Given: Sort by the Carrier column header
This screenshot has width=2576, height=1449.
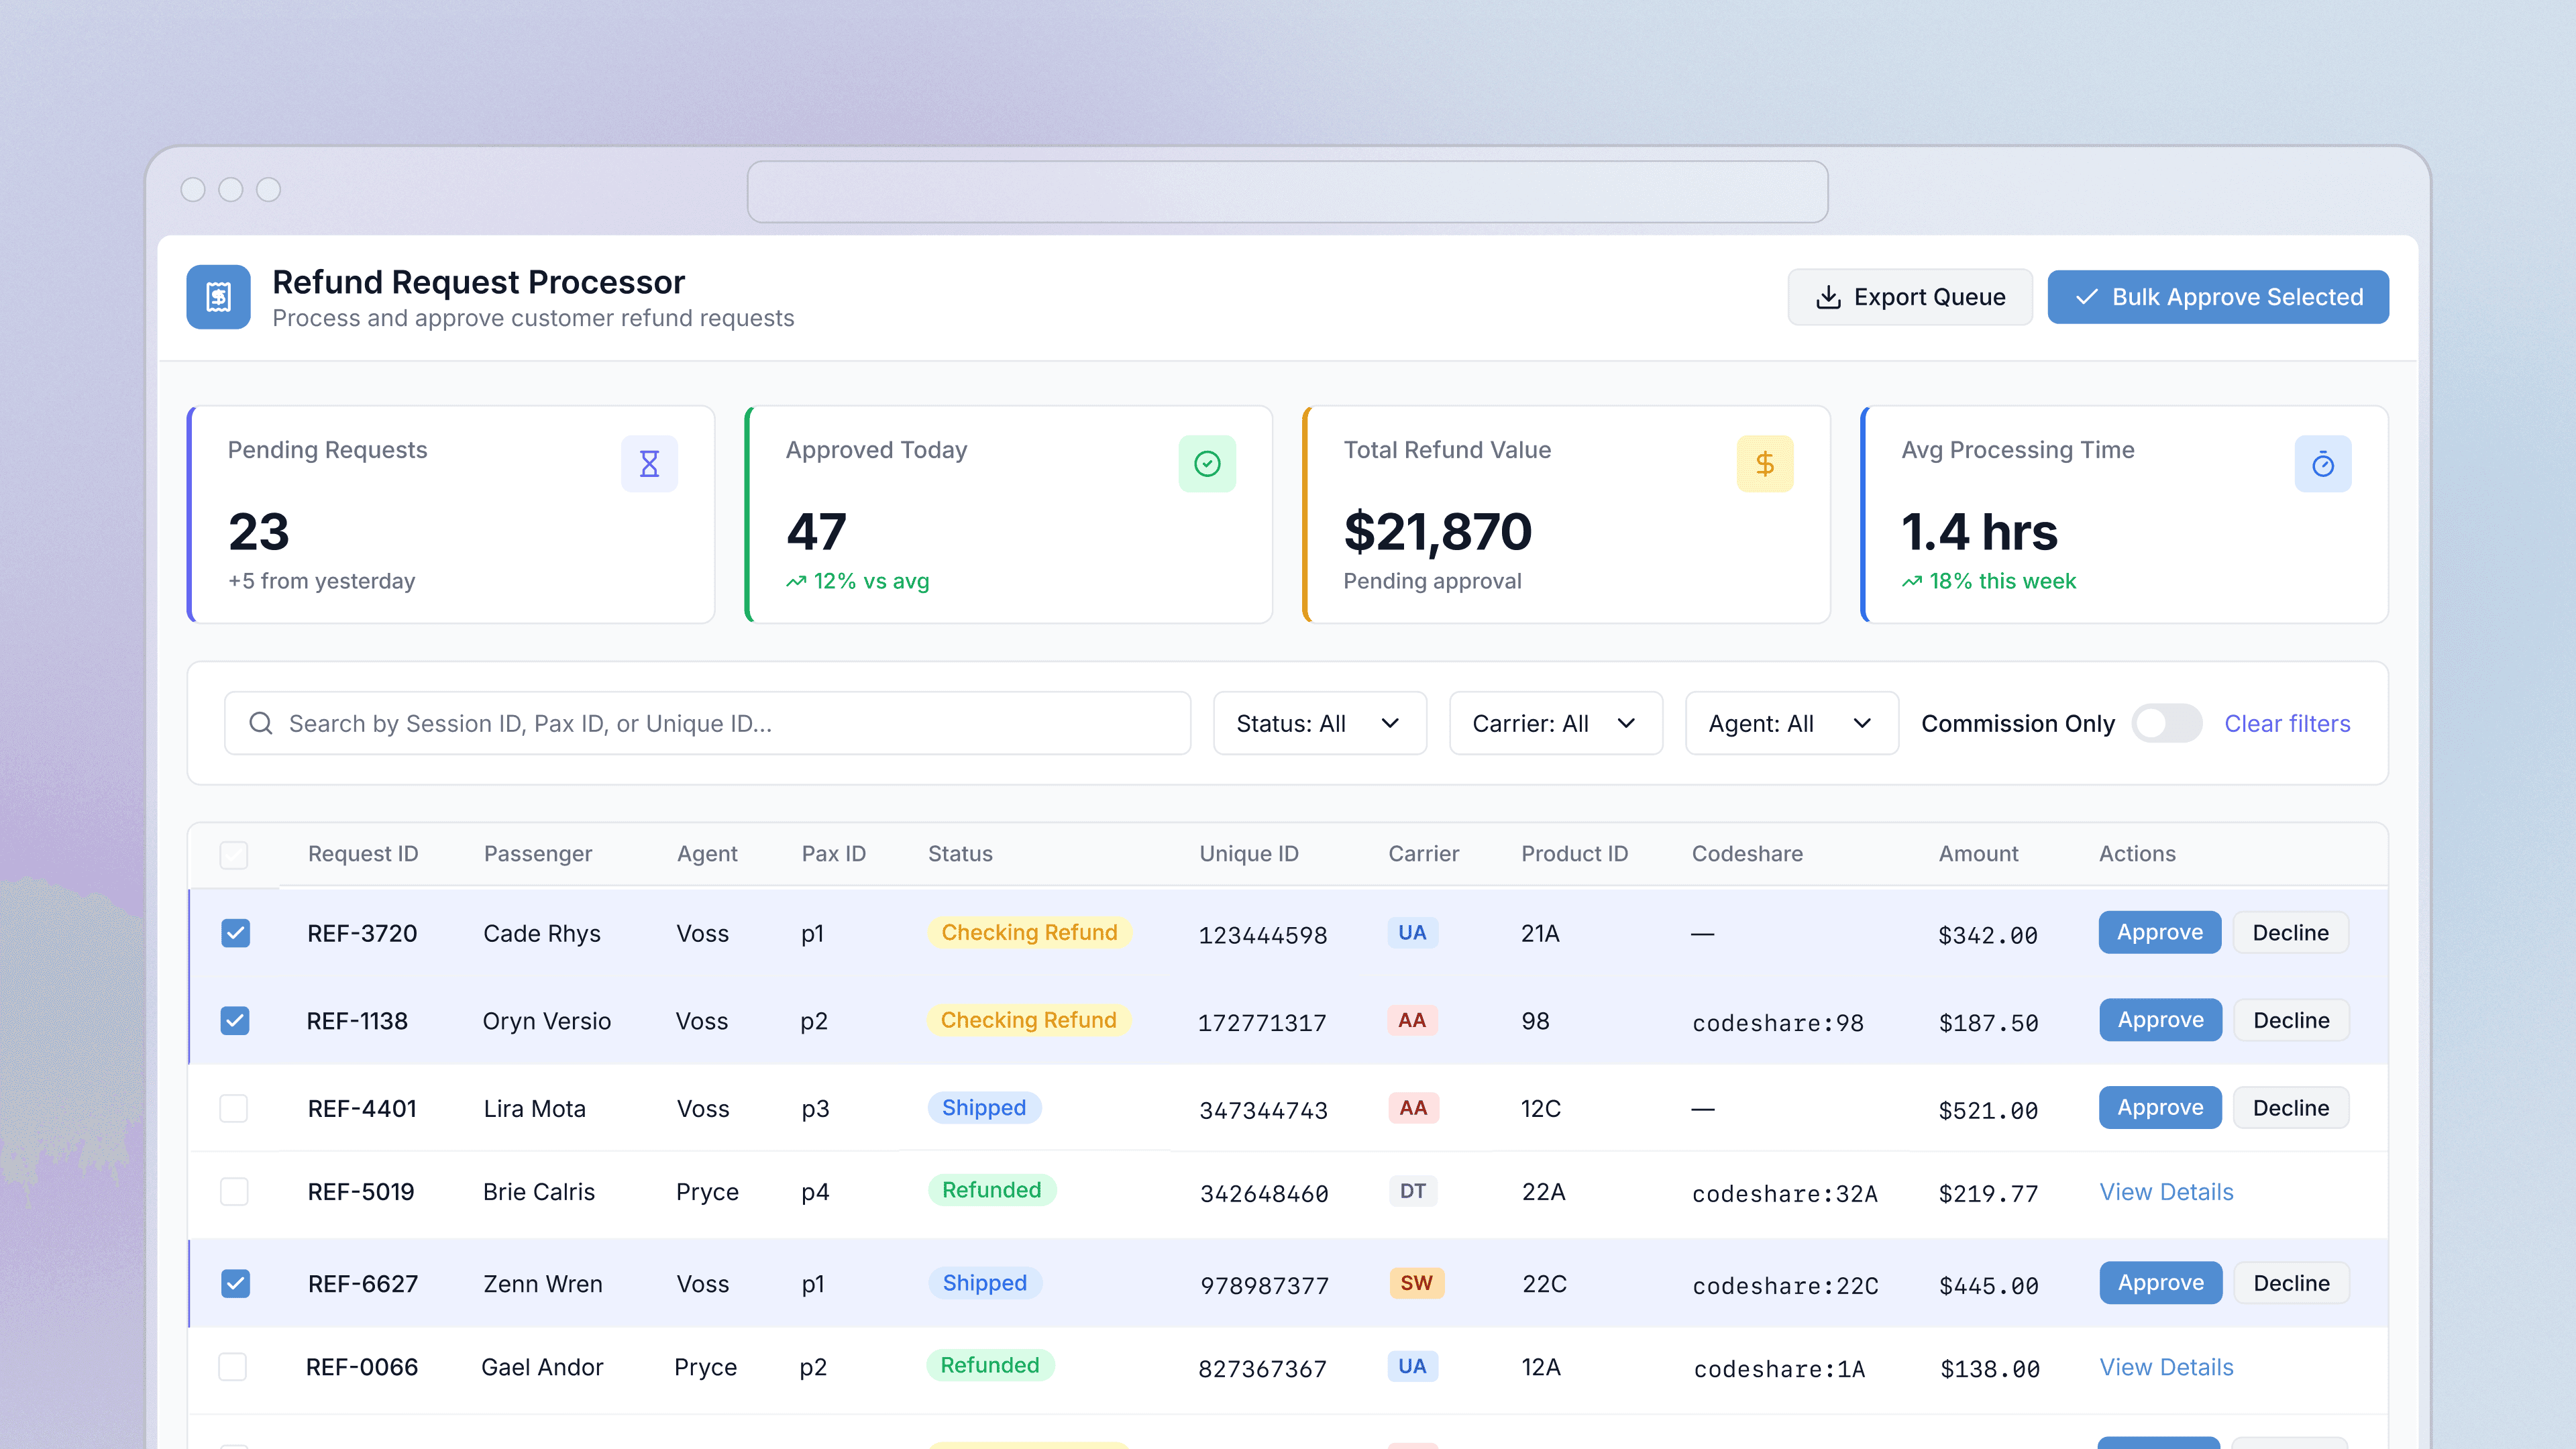Looking at the screenshot, I should coord(1424,854).
